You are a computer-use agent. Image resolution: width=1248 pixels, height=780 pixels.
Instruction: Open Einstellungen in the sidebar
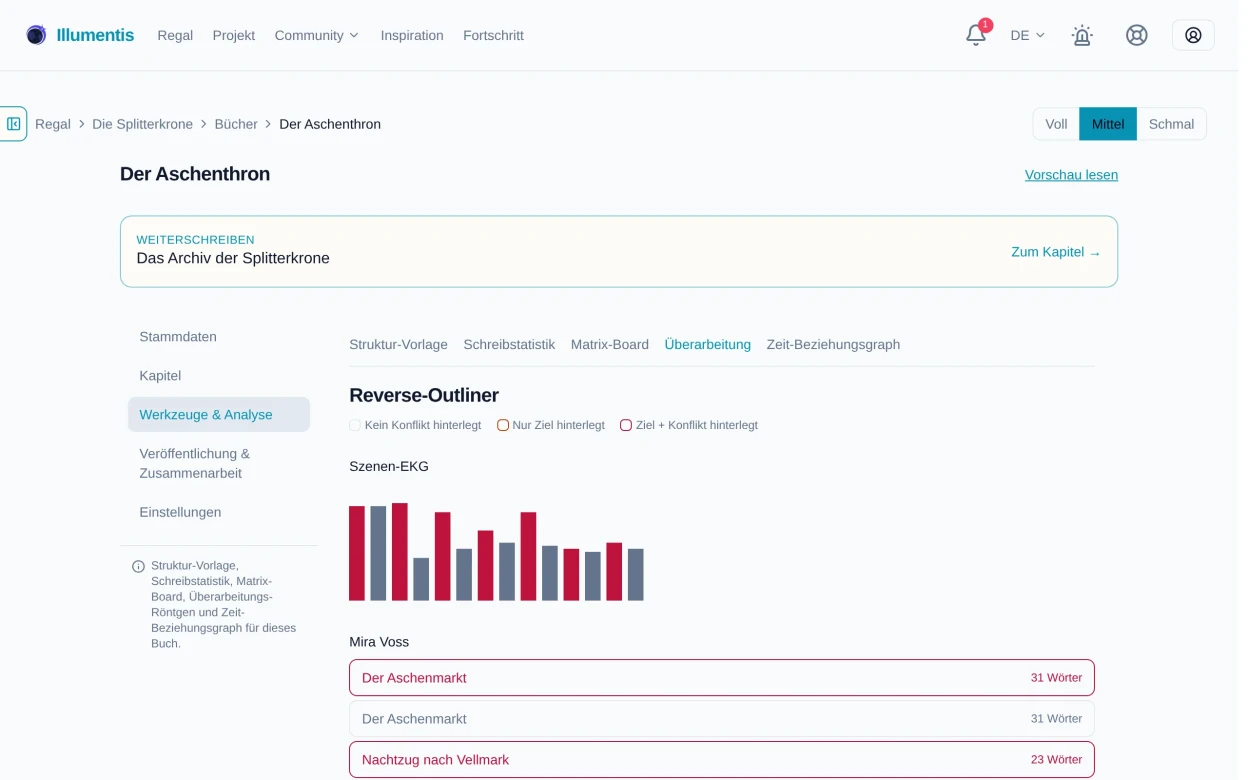click(x=219, y=512)
